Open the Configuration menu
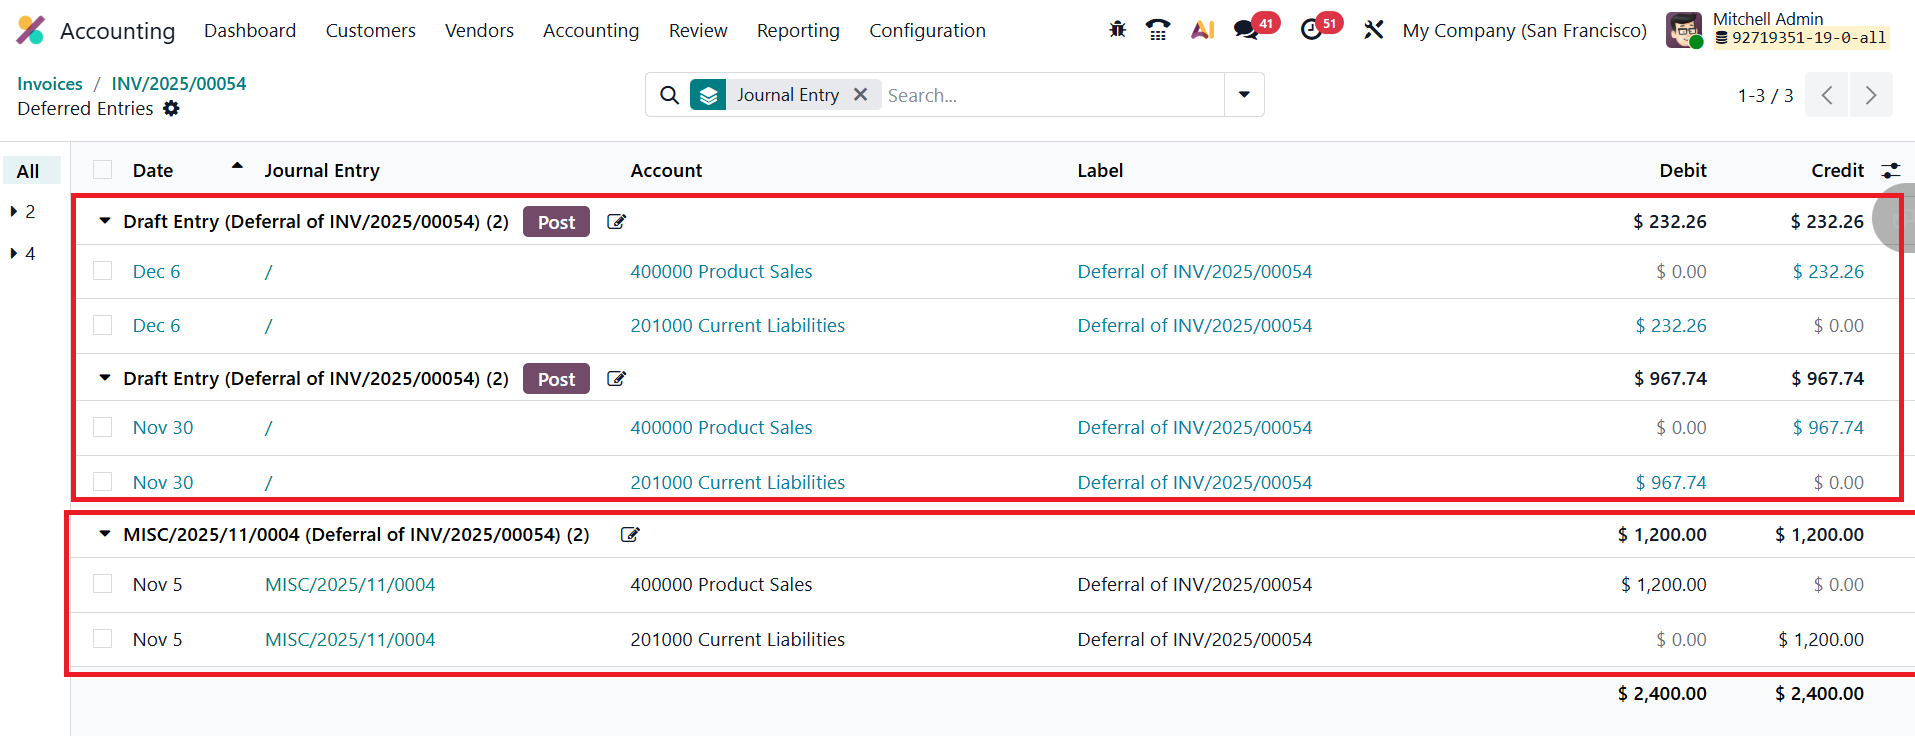The image size is (1915, 736). [927, 31]
